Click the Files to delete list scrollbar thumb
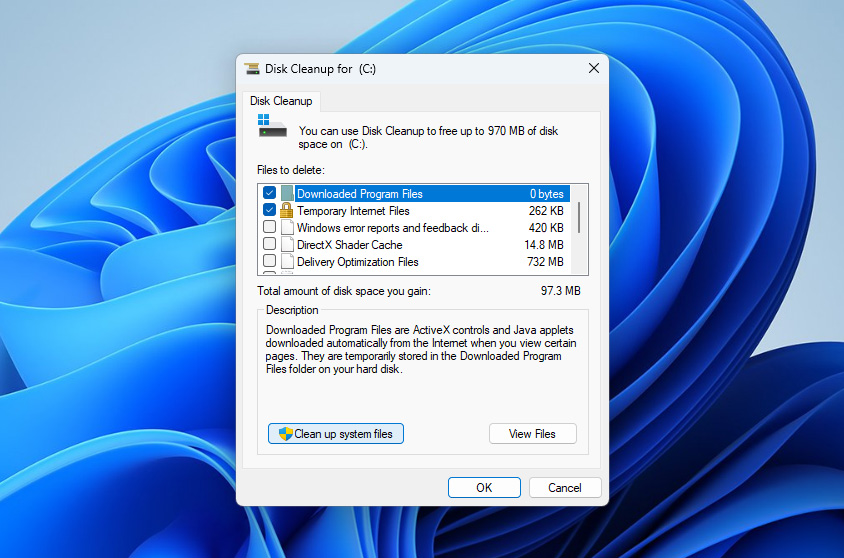 pyautogui.click(x=579, y=217)
